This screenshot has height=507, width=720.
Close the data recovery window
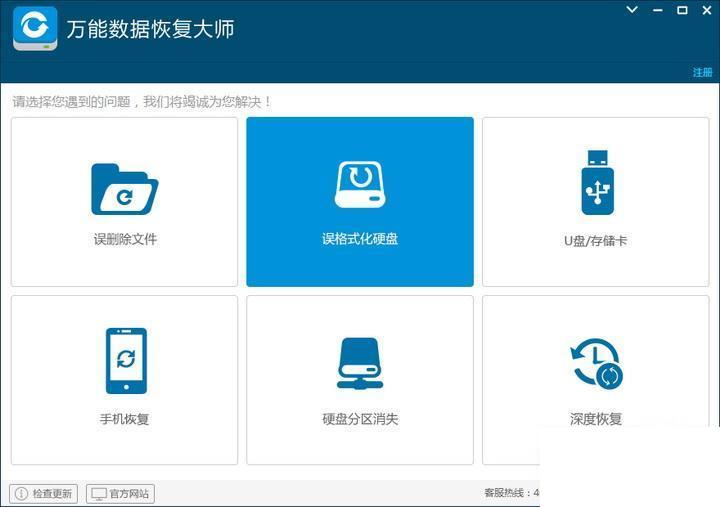[707, 10]
